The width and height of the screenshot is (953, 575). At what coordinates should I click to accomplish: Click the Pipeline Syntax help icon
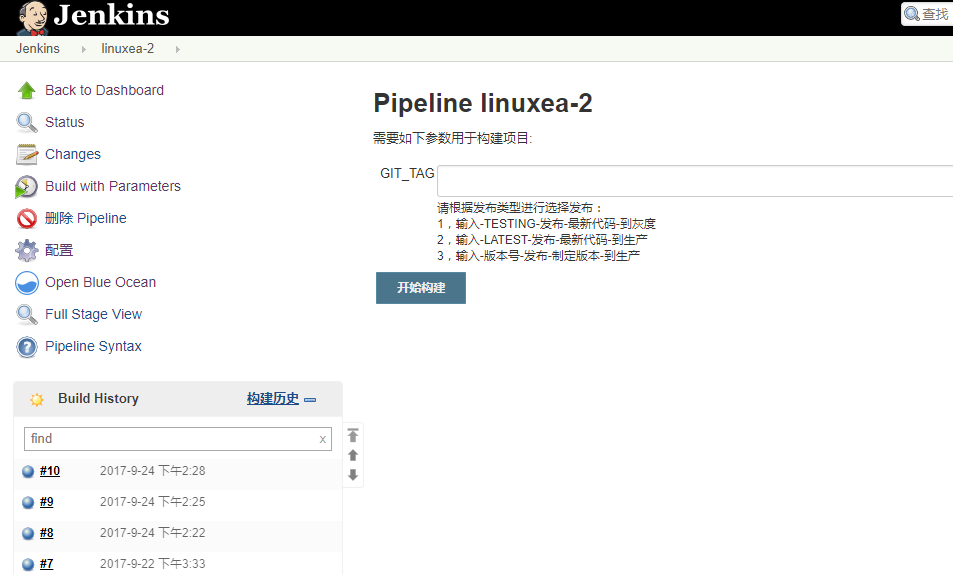[x=27, y=346]
